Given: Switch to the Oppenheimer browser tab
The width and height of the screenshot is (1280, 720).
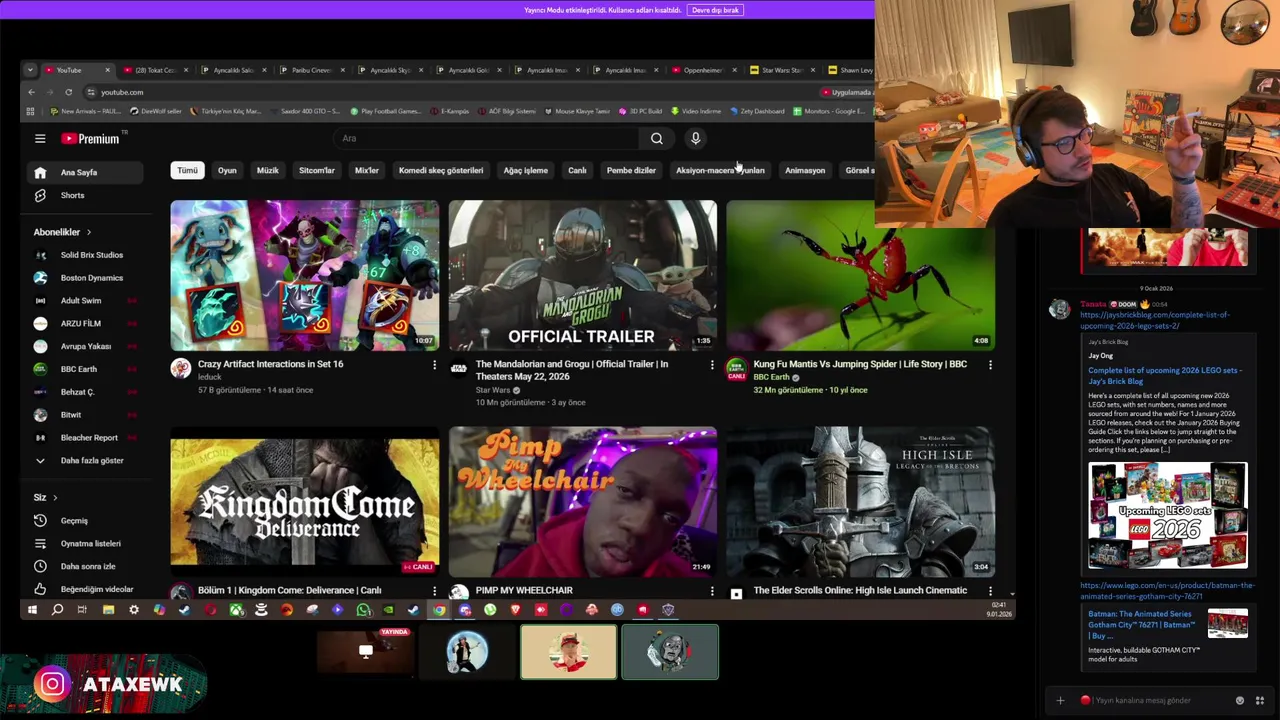Looking at the screenshot, I should 703,70.
